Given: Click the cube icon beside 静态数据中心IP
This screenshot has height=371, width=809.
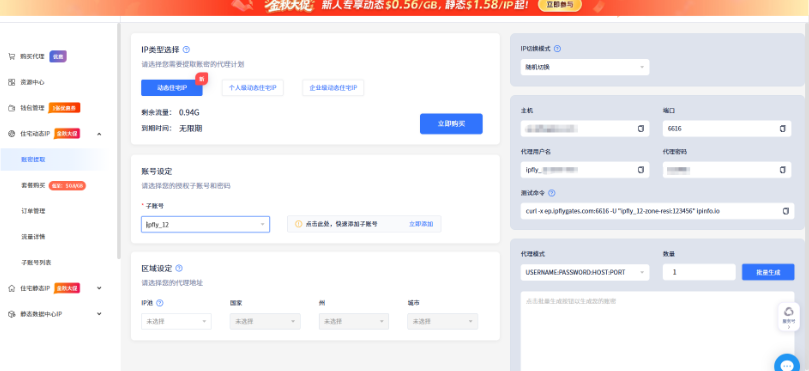Looking at the screenshot, I should click(x=11, y=314).
